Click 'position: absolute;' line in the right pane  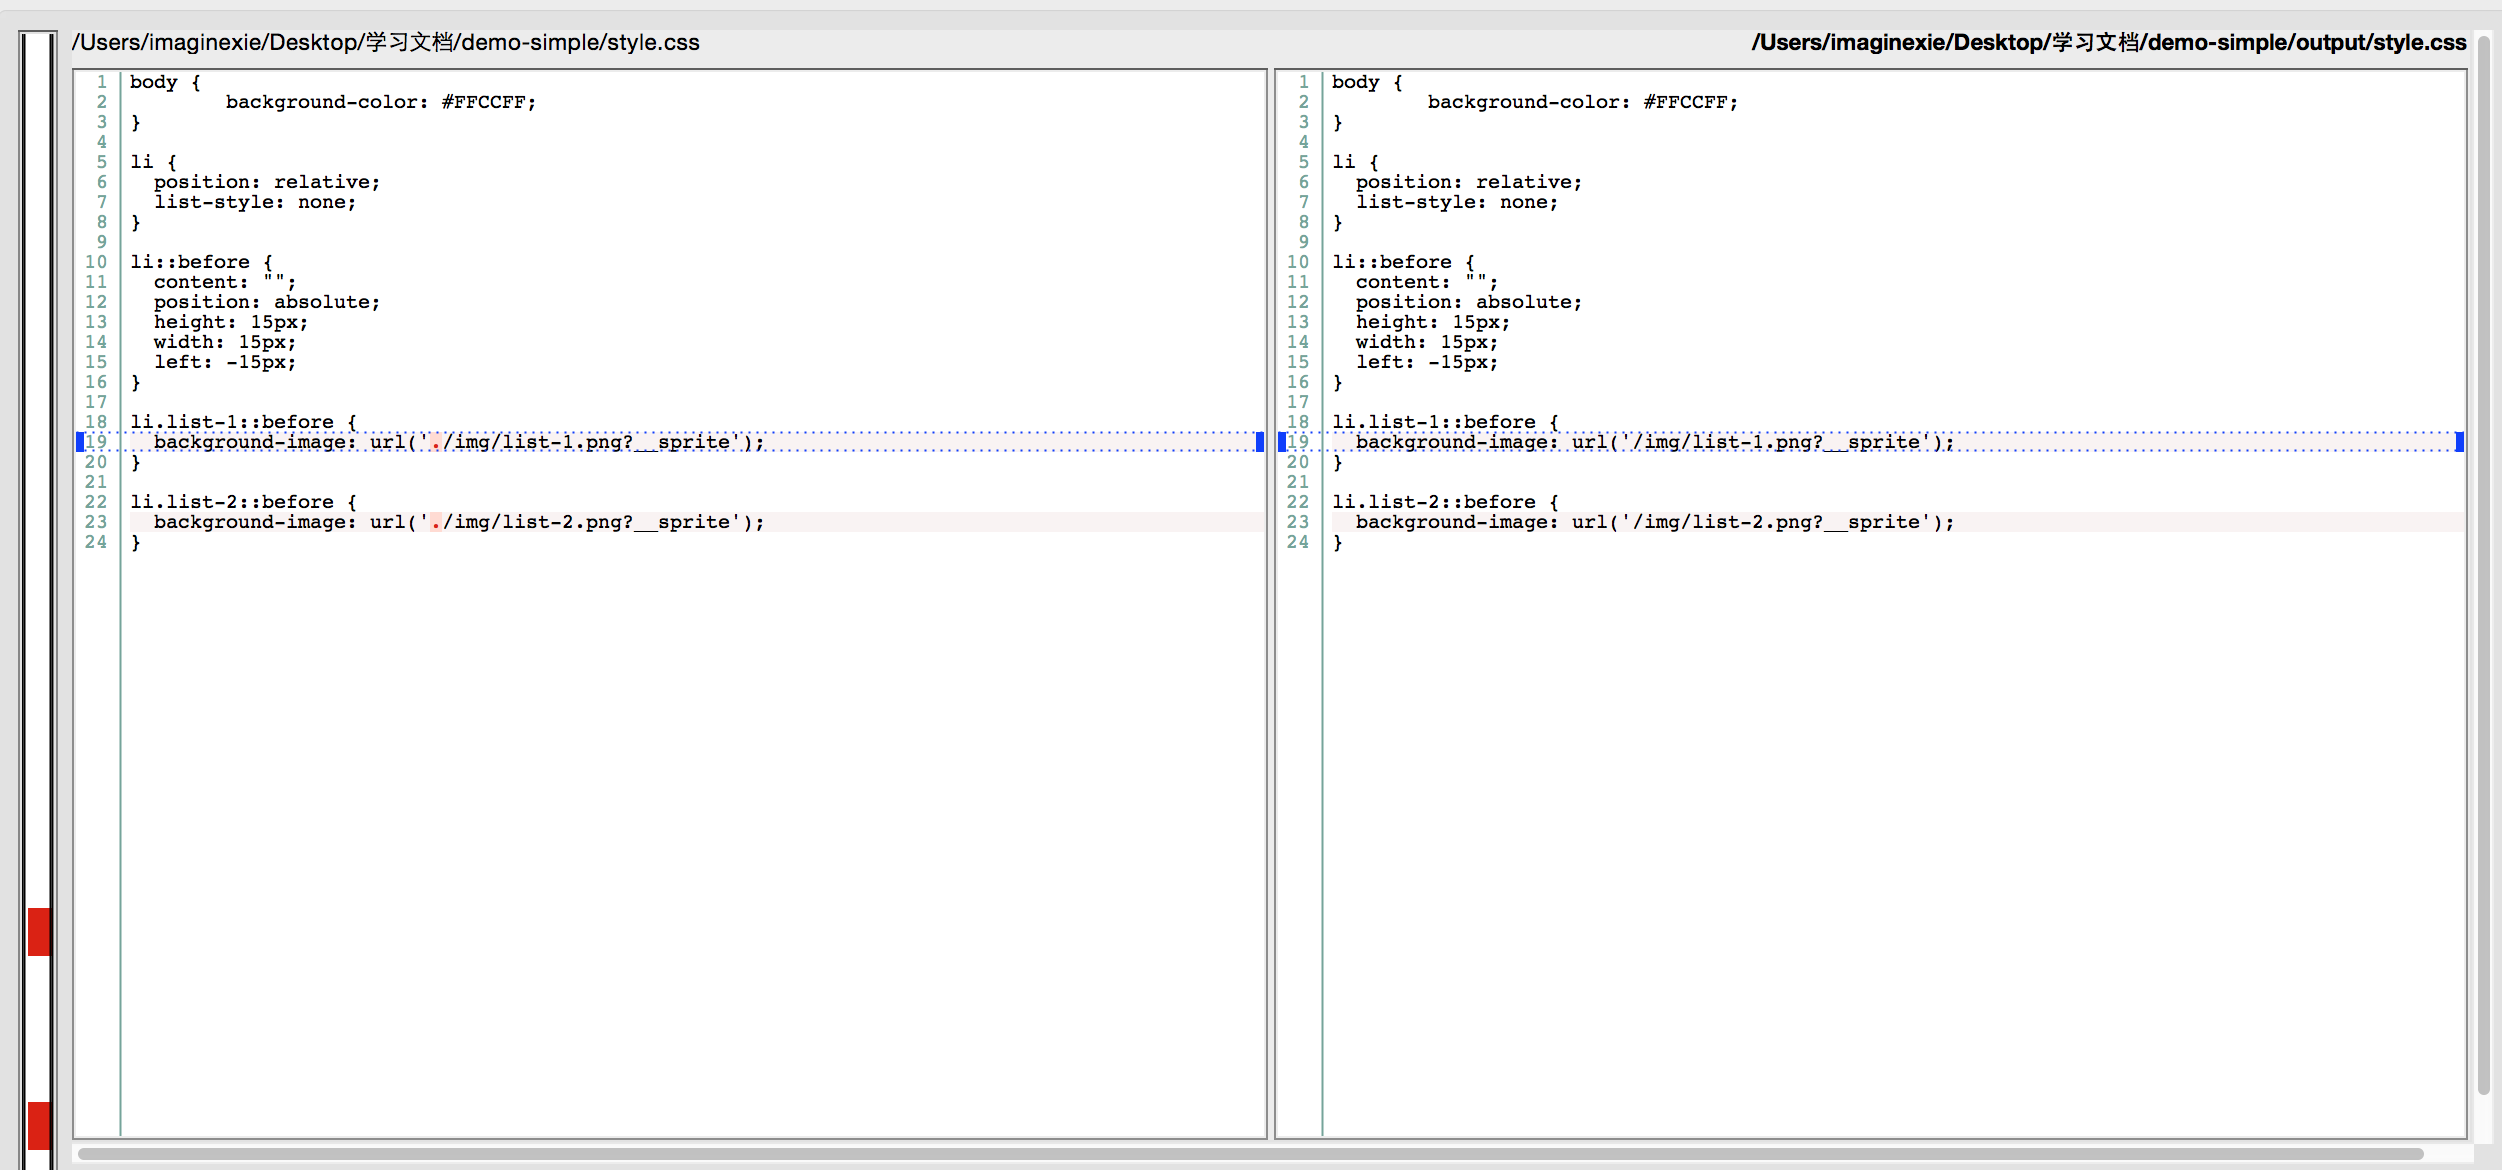[1468, 302]
